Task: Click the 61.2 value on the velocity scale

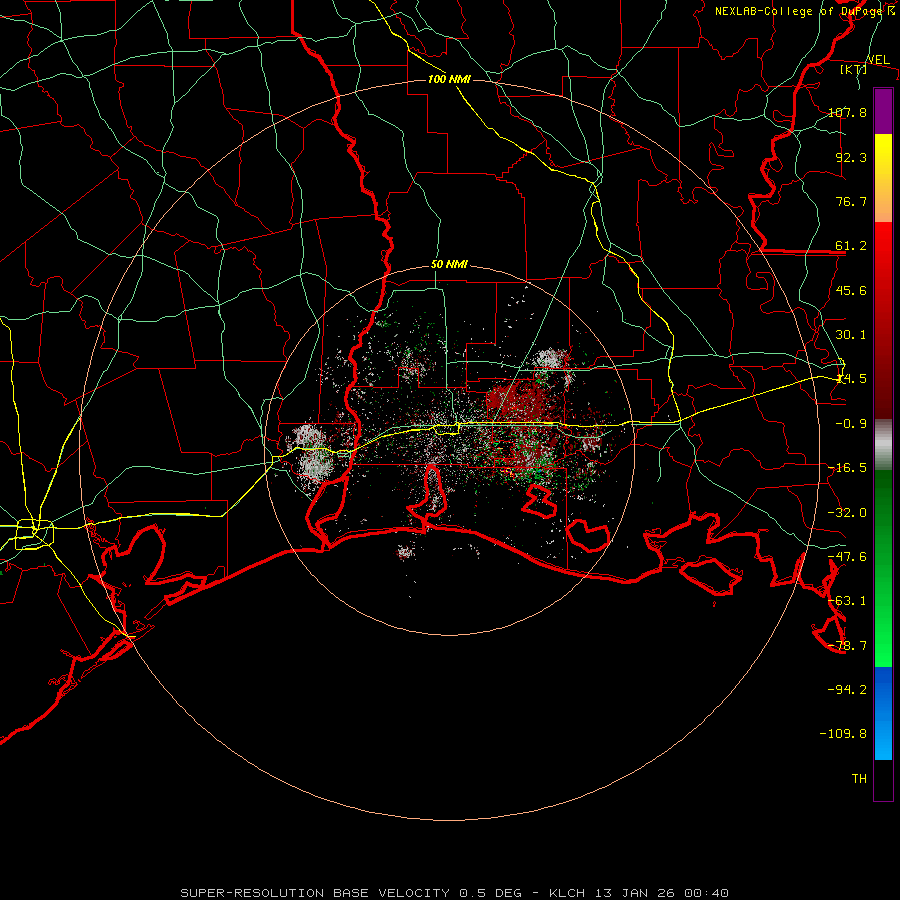Action: point(851,246)
